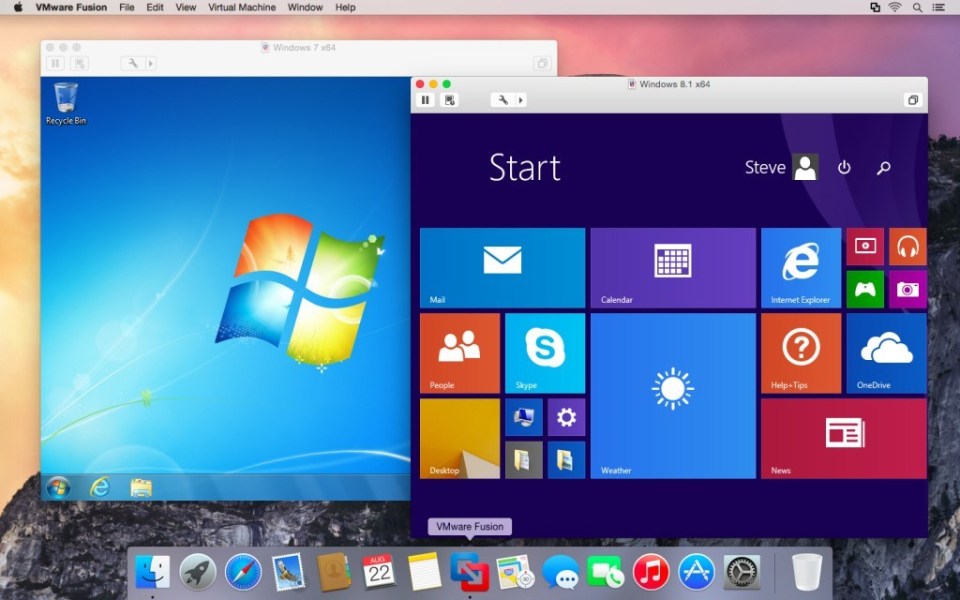Open the Skype tile
Viewport: 960px width, 600px height.
(x=545, y=352)
